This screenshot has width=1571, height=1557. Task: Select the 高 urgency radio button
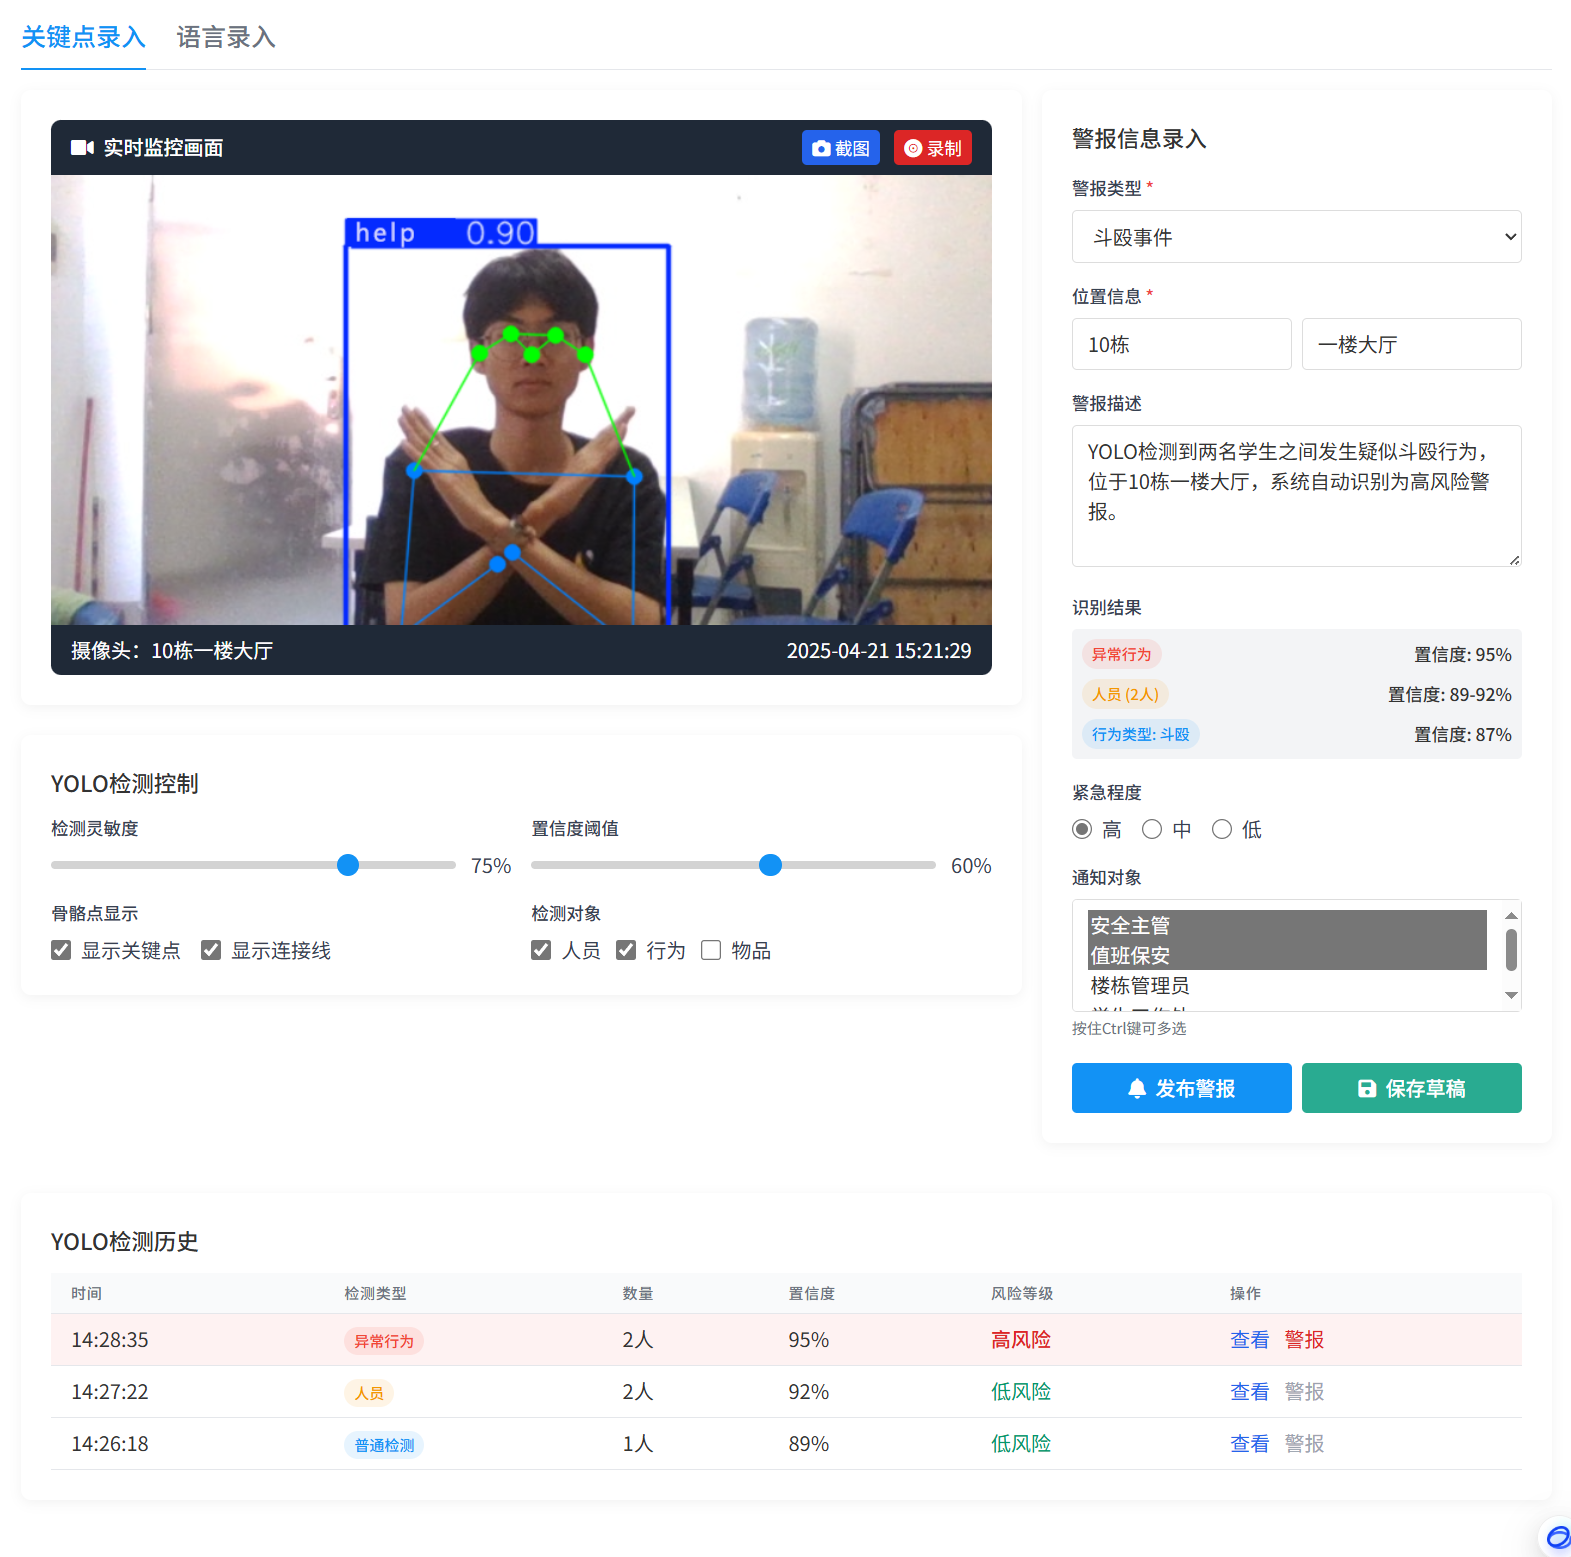1082,829
